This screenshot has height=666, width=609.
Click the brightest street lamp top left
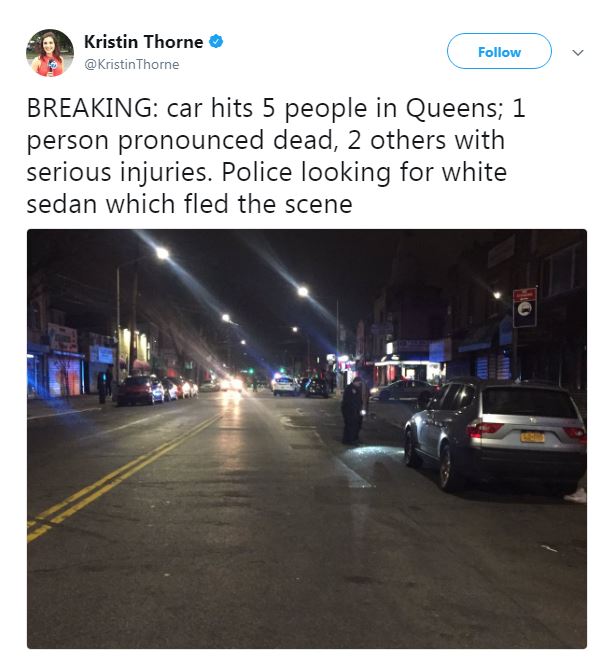point(161,253)
